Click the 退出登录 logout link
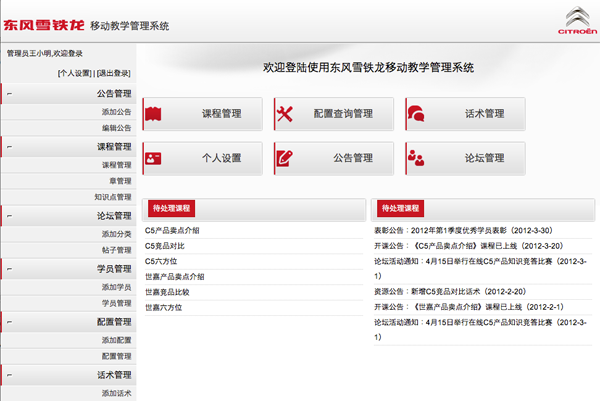 point(114,73)
